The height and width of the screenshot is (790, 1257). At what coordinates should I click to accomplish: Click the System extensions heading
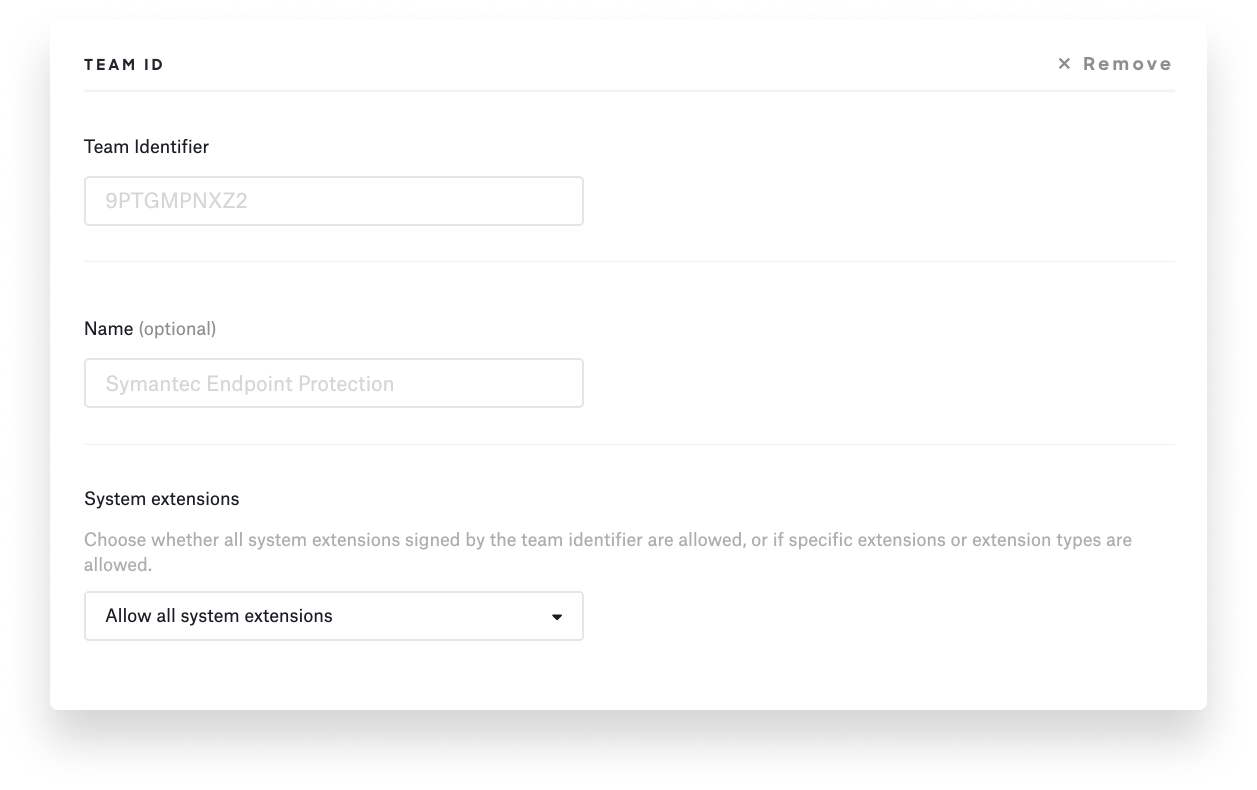click(162, 498)
